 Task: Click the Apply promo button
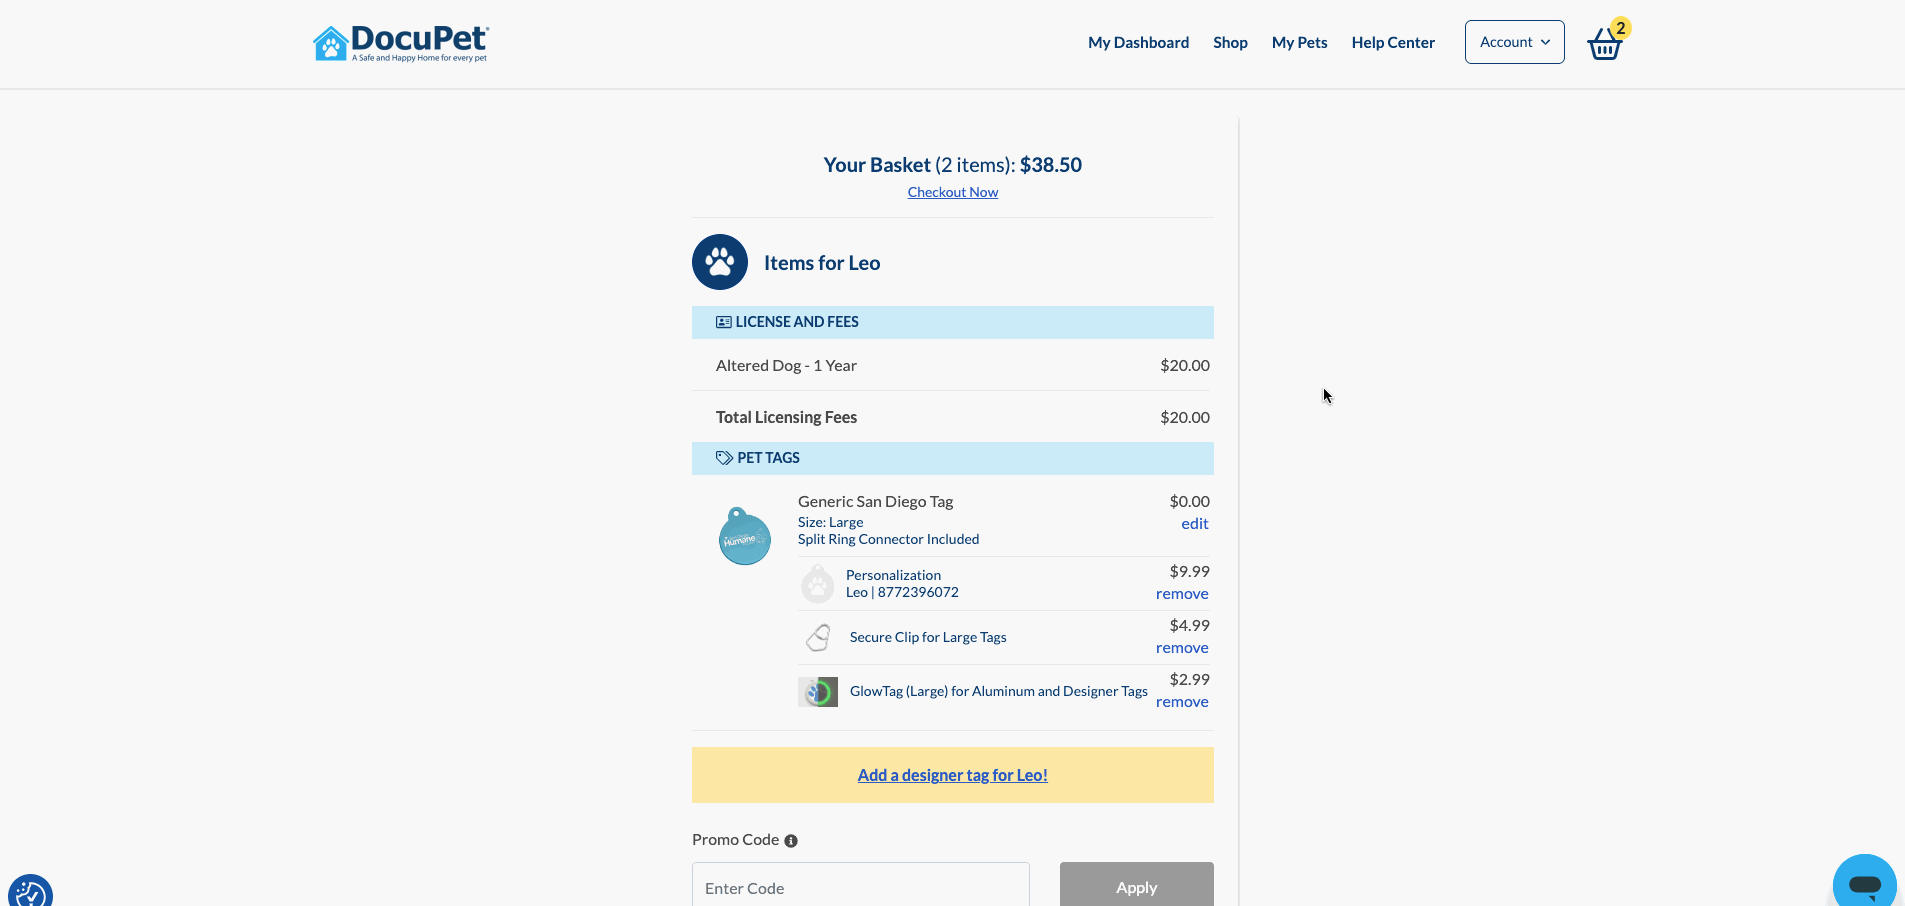[x=1137, y=885]
